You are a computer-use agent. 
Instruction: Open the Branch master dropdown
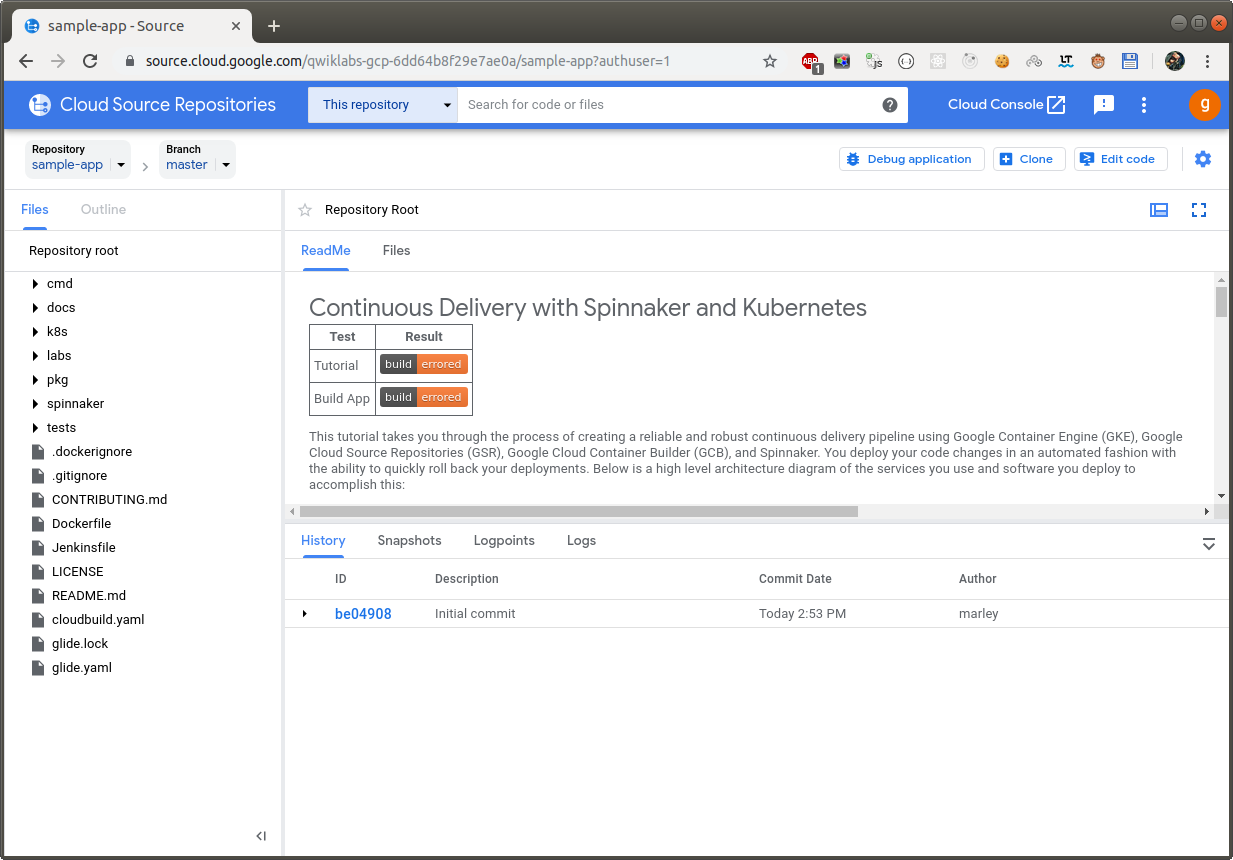pyautogui.click(x=198, y=158)
